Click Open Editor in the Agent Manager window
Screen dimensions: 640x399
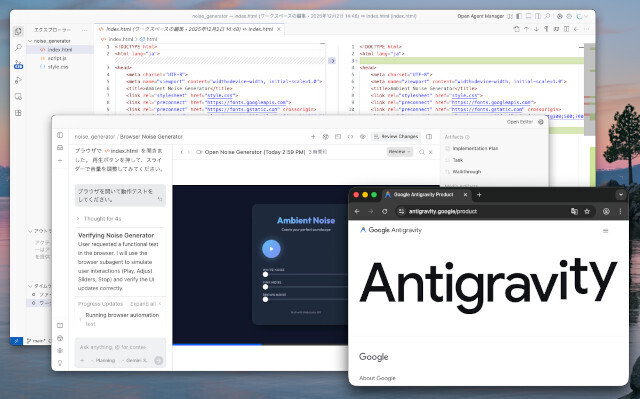(519, 122)
